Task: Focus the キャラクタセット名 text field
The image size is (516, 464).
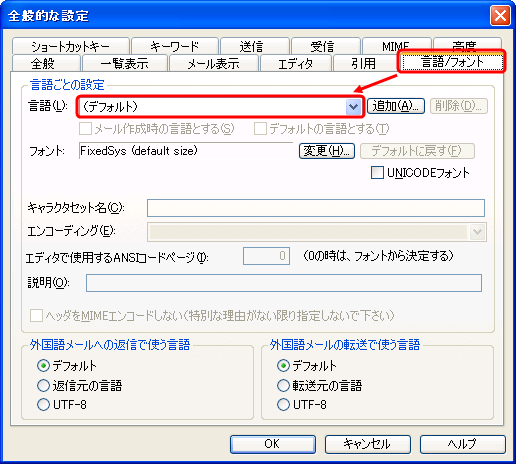Action: pyautogui.click(x=316, y=208)
